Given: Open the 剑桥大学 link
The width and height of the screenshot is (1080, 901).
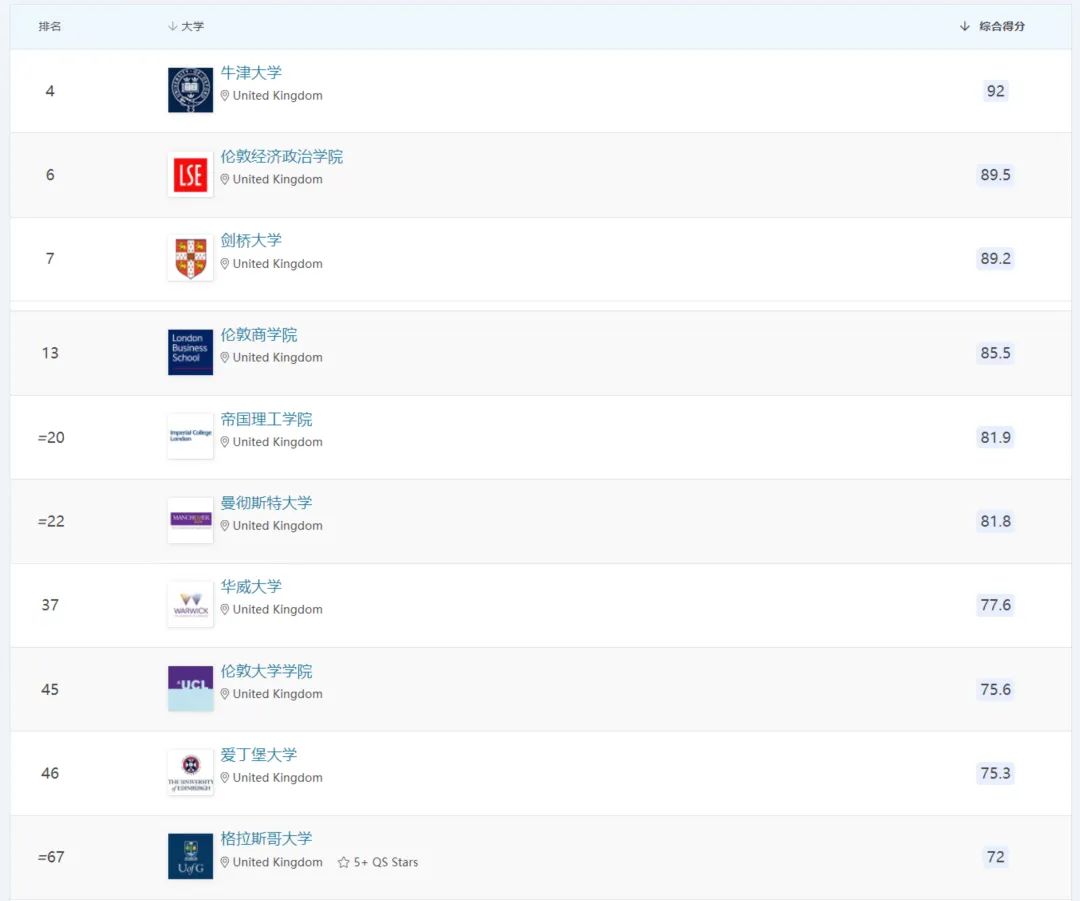Looking at the screenshot, I should [x=251, y=240].
